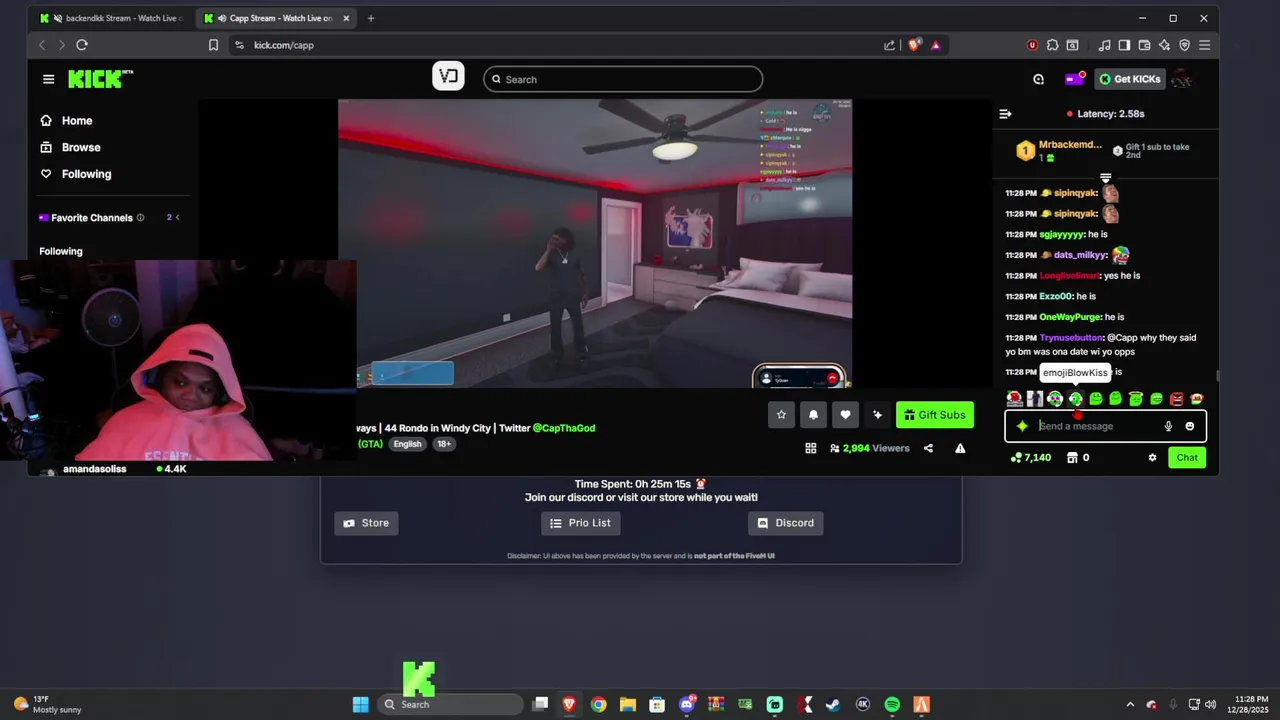
Task: Click the Kick search field
Action: [623, 79]
